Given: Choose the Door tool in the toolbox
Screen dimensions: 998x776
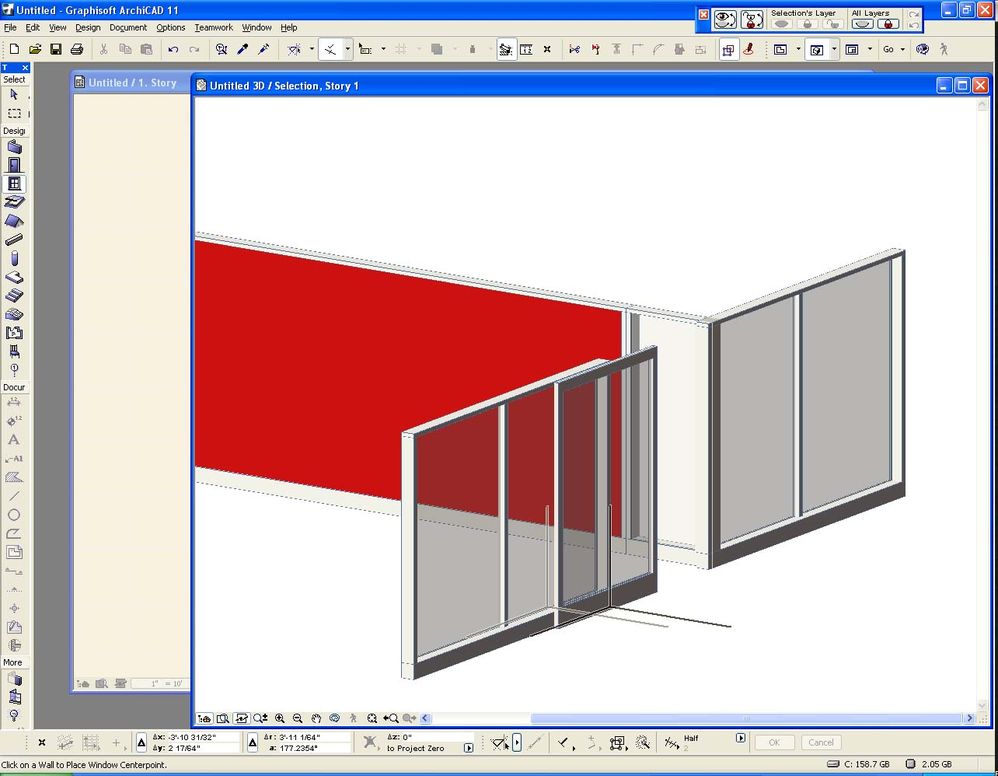Looking at the screenshot, I should [x=14, y=166].
